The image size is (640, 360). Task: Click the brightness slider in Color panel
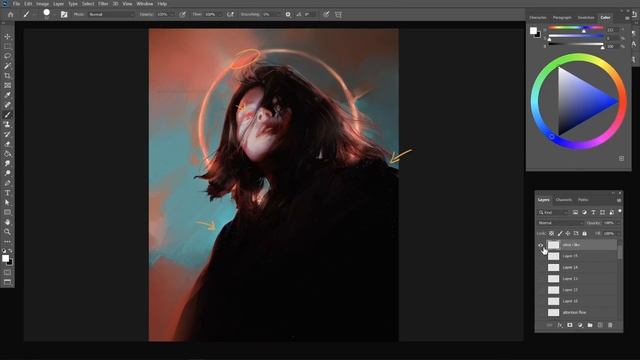pos(576,44)
